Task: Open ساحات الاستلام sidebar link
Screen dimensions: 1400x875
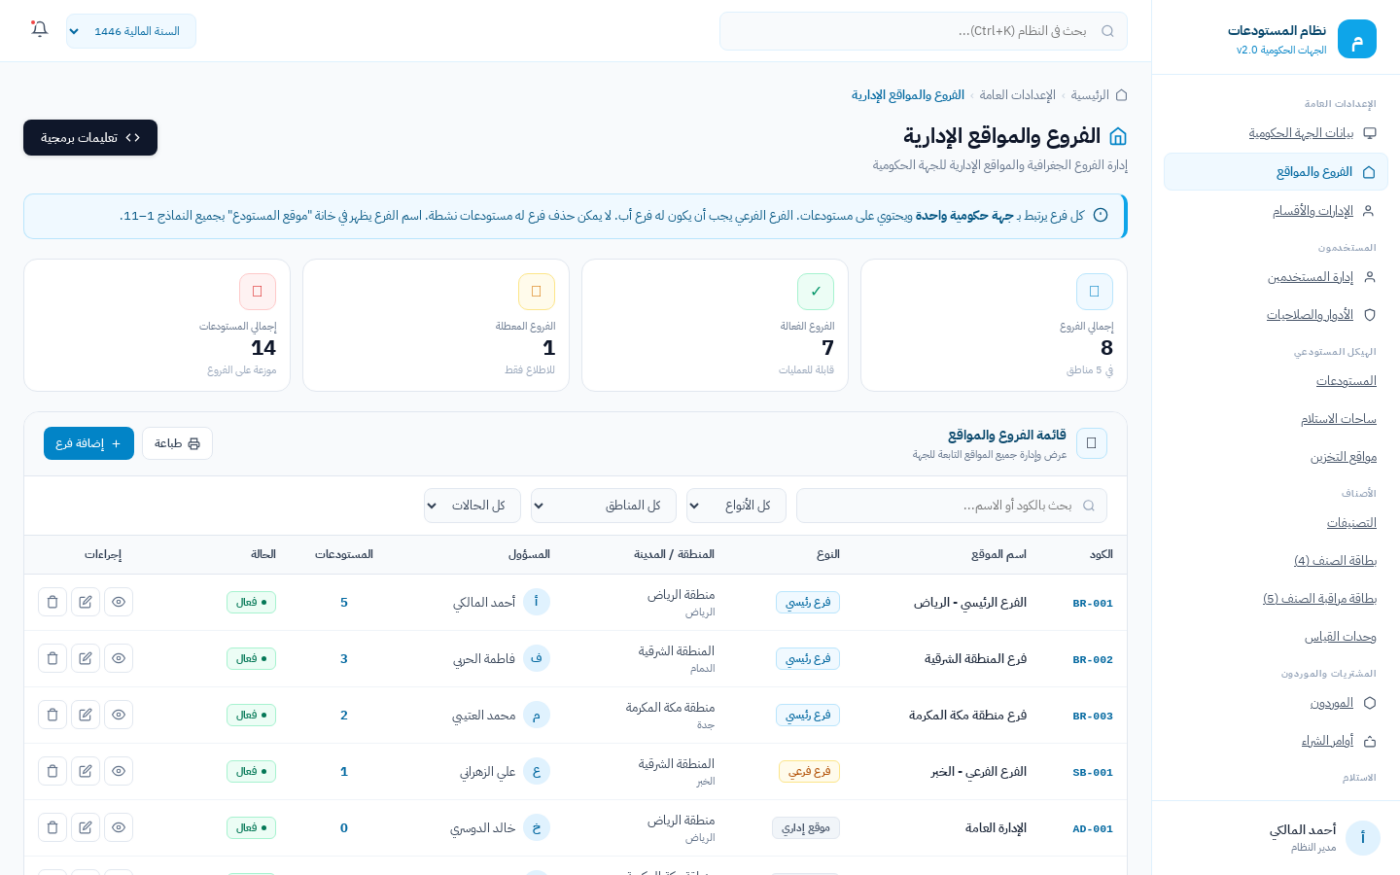Action: (1338, 419)
